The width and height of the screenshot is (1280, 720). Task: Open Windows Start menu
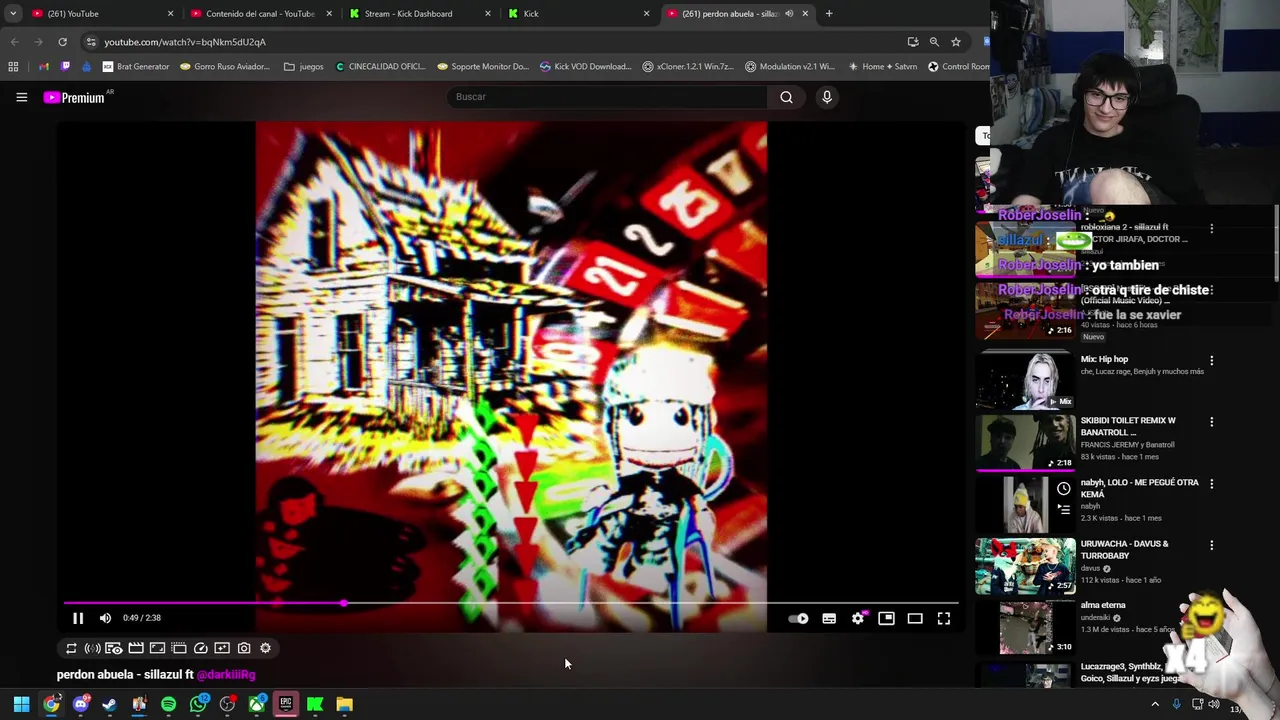point(21,704)
